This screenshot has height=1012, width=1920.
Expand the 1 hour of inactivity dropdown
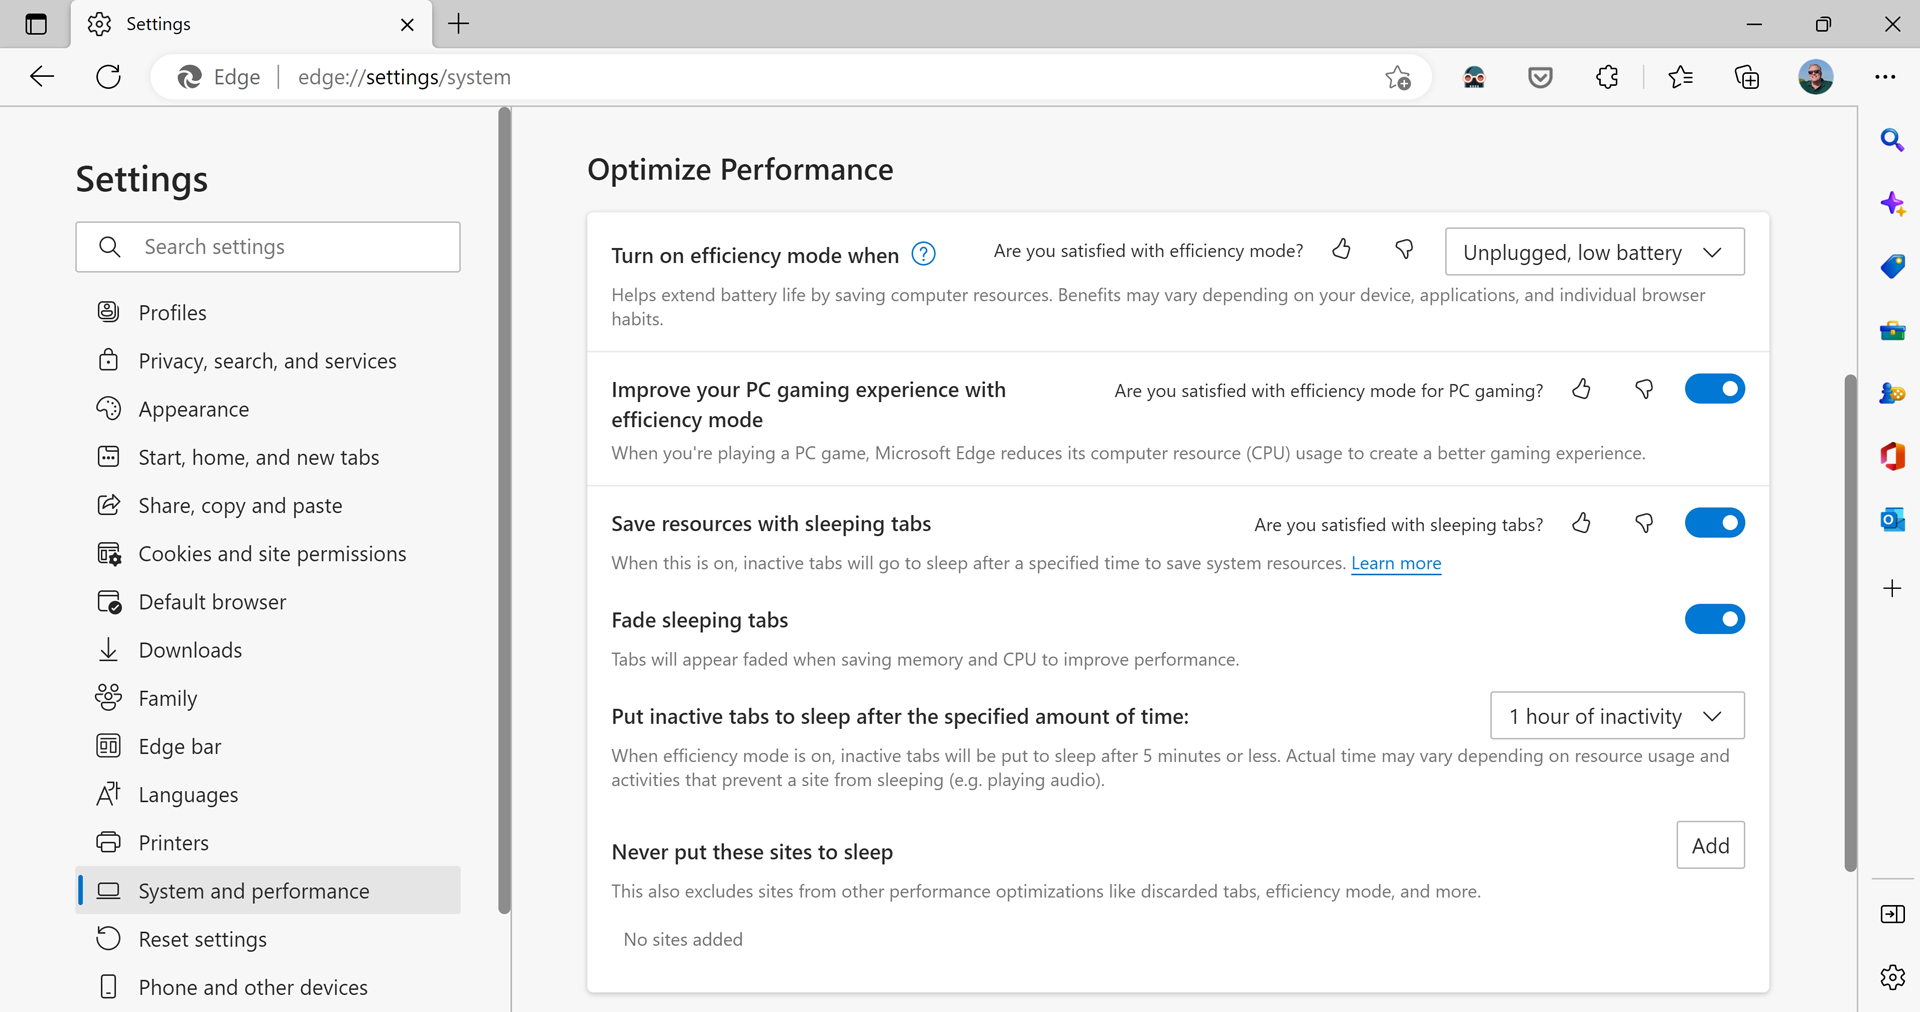click(x=1617, y=716)
